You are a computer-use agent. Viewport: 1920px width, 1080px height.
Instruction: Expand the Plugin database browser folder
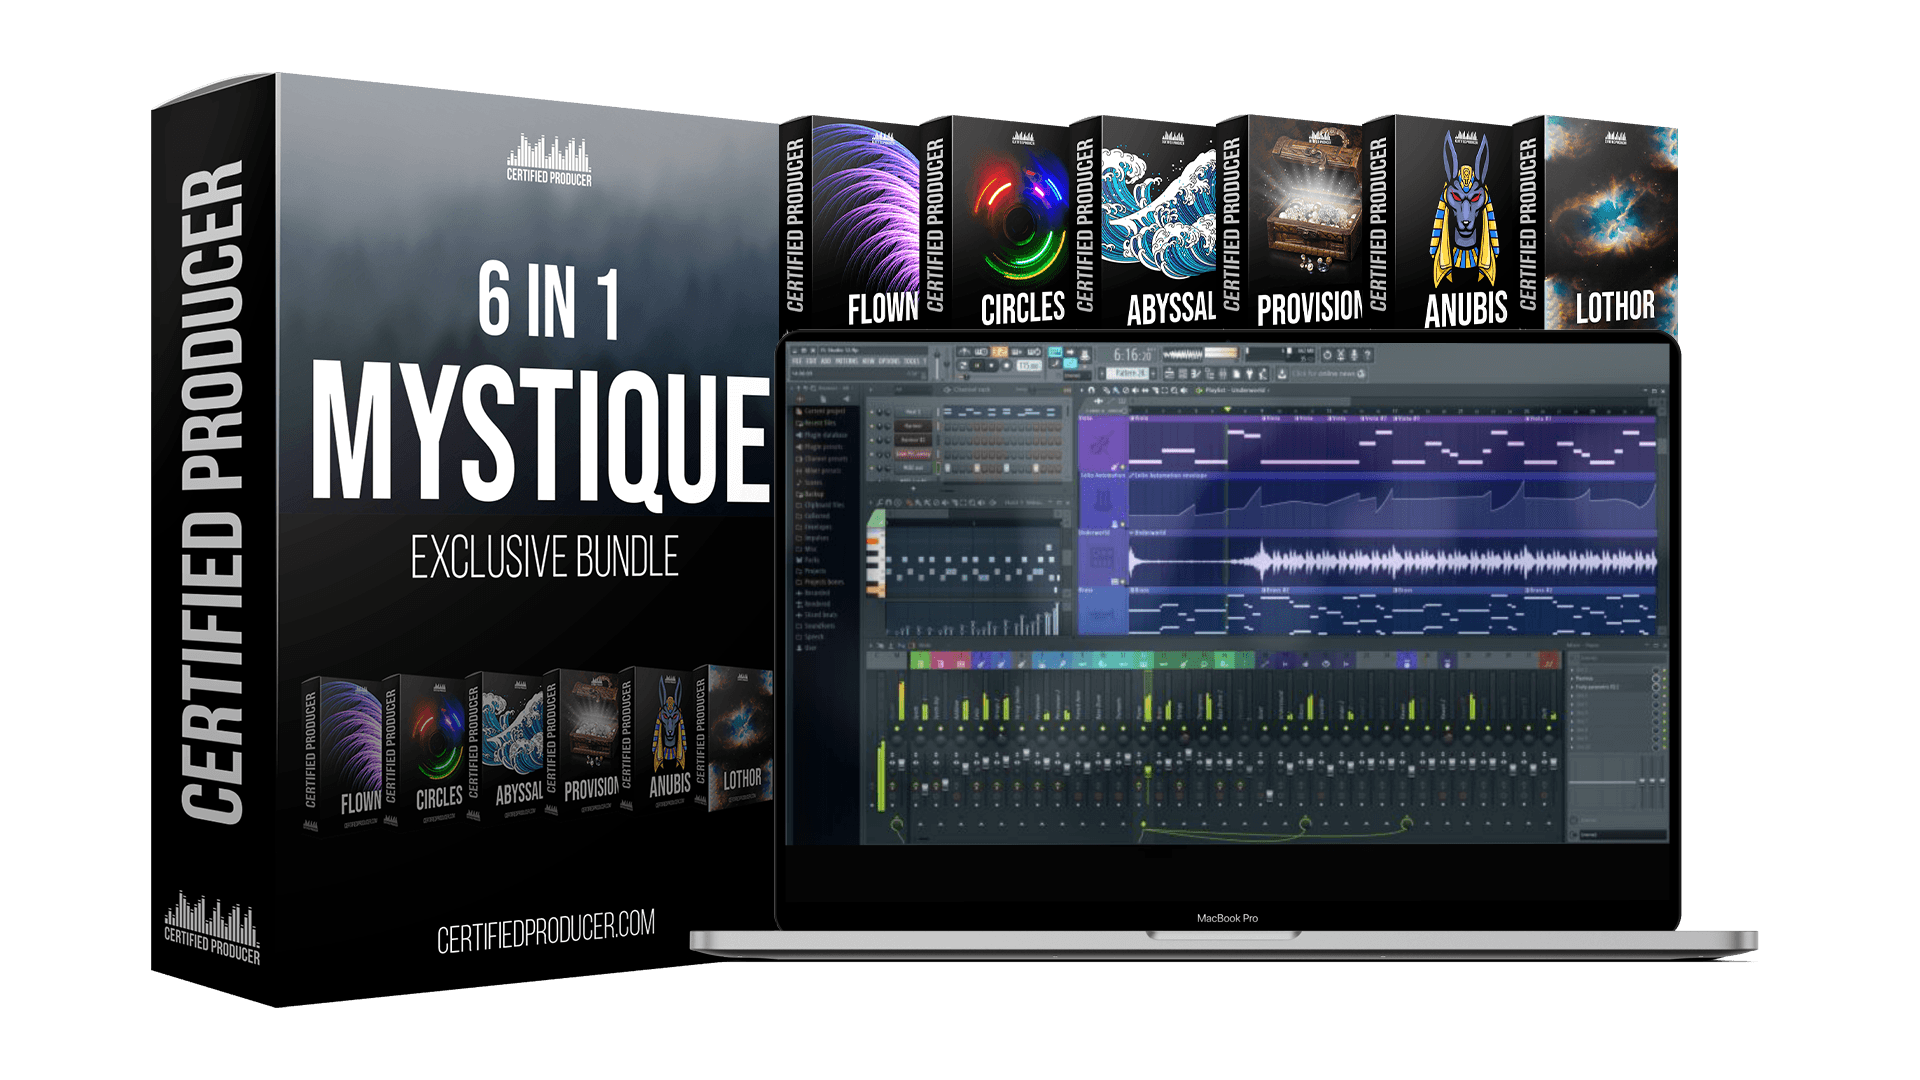coord(825,435)
